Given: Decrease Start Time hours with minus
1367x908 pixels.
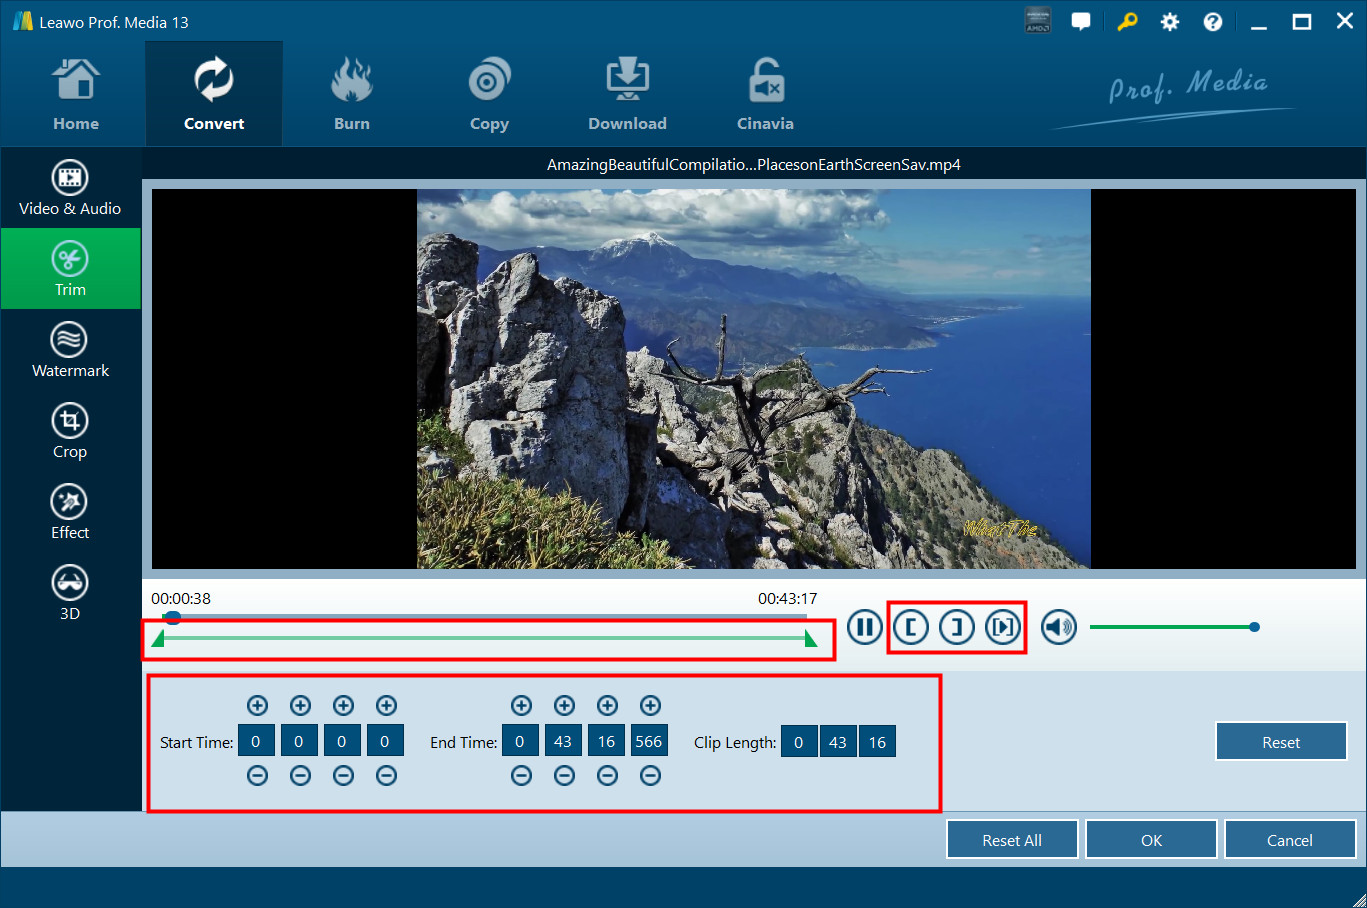Looking at the screenshot, I should click(x=257, y=776).
